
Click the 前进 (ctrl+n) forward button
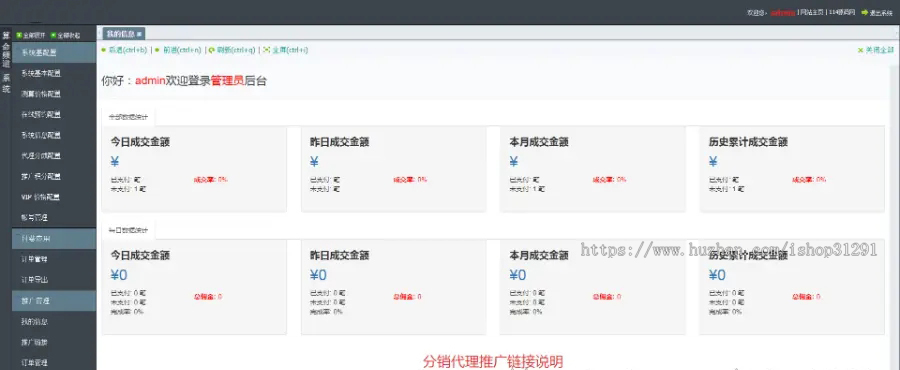click(179, 50)
